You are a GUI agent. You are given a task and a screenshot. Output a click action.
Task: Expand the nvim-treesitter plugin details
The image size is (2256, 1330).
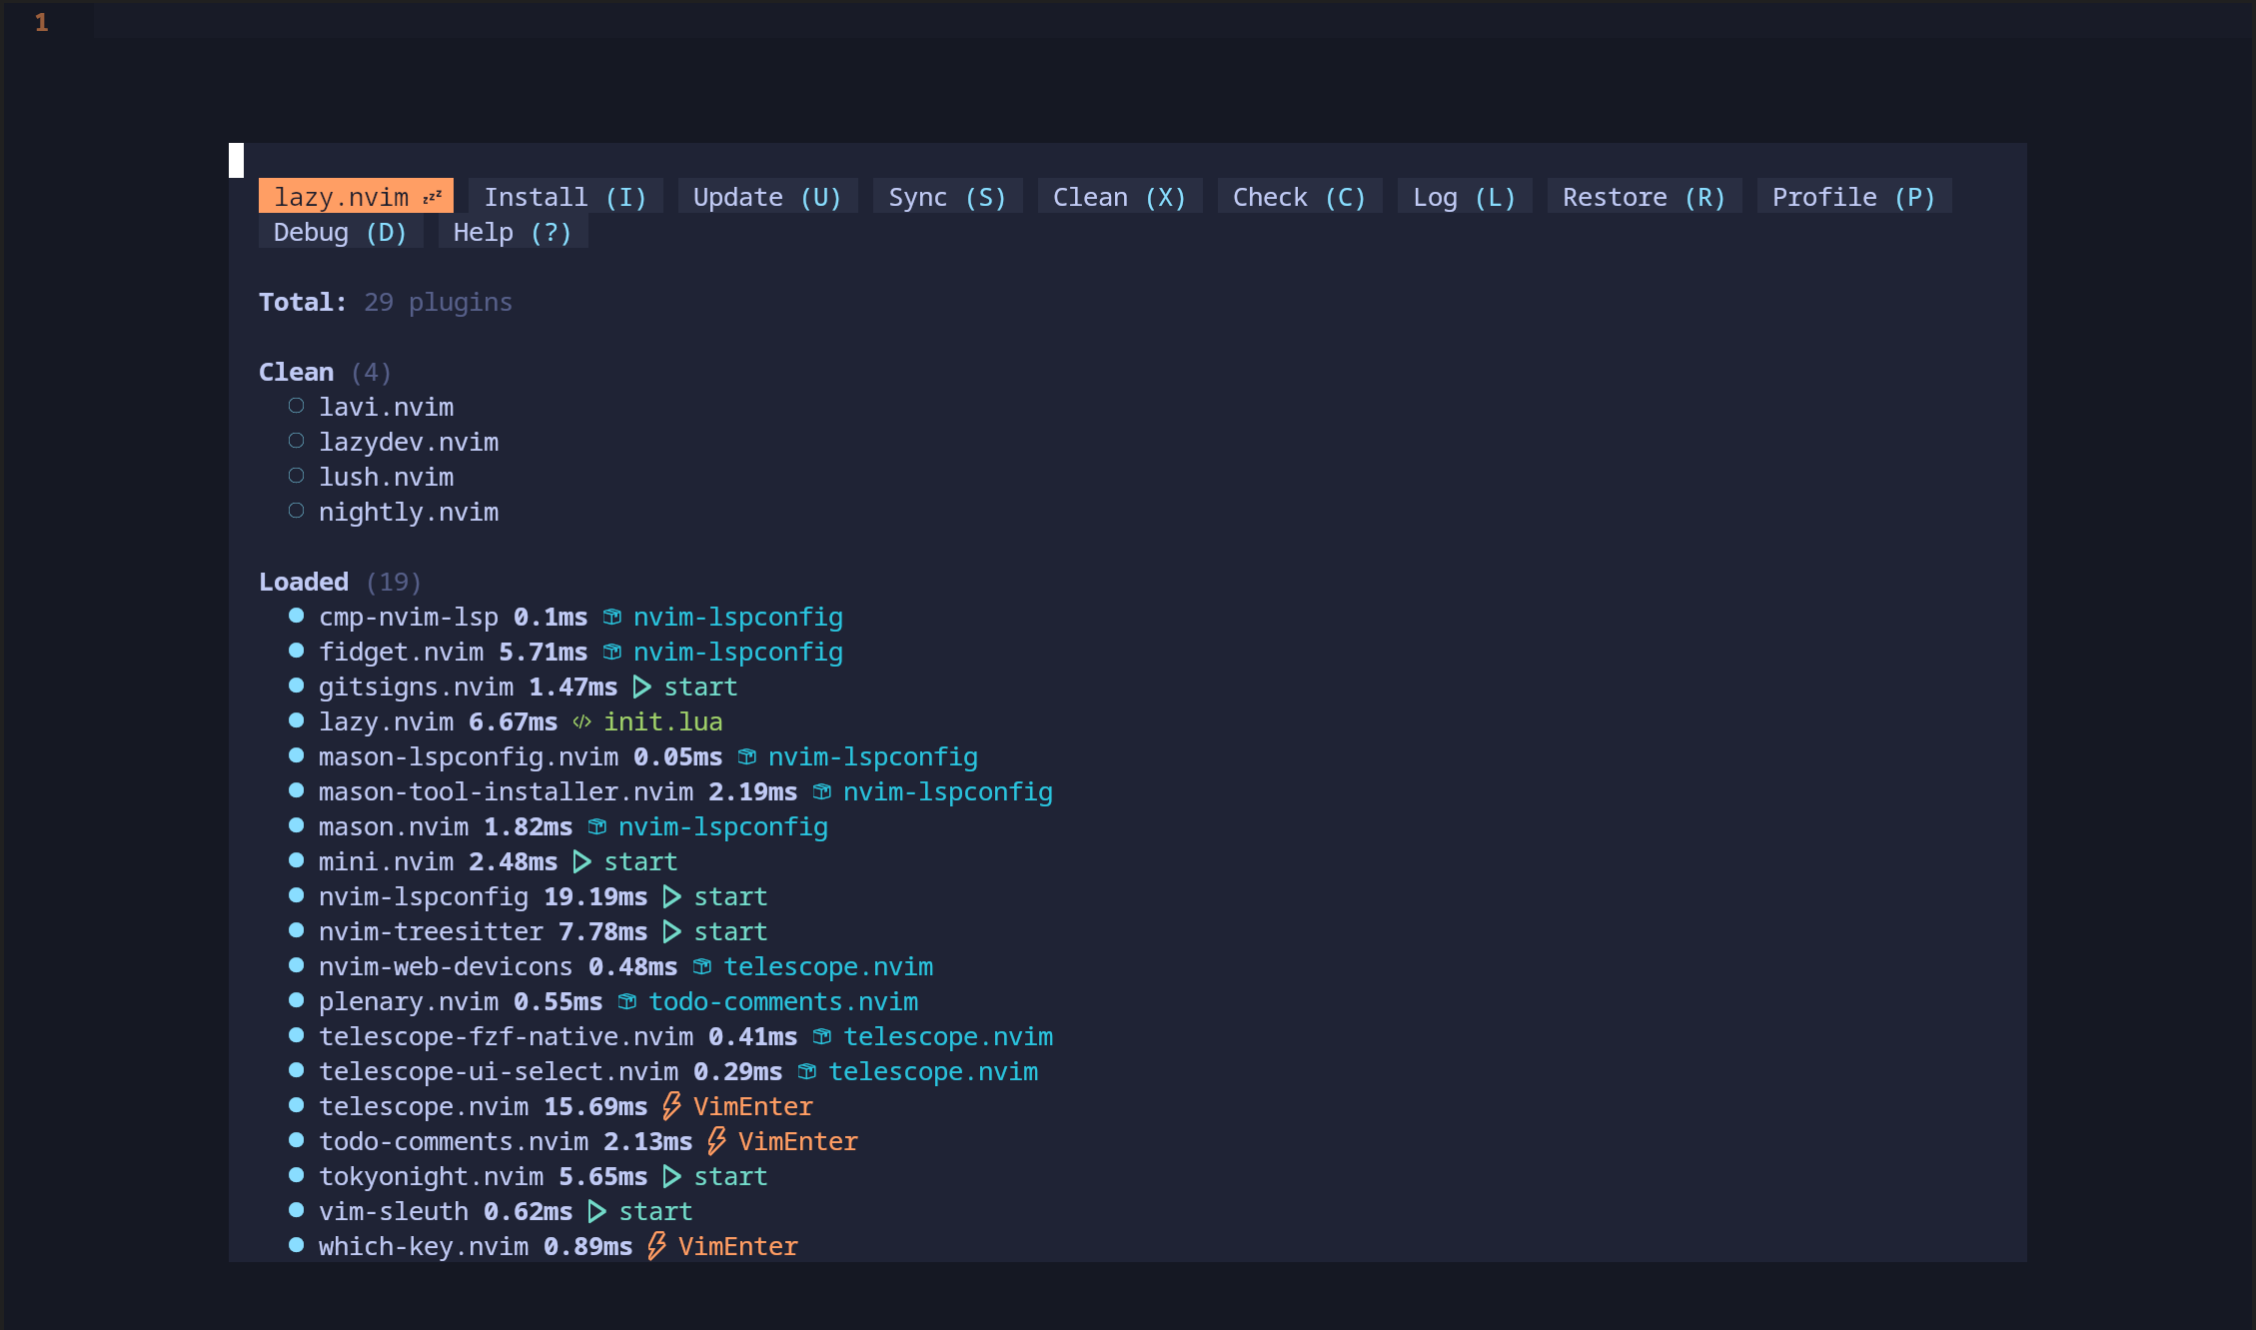(431, 932)
